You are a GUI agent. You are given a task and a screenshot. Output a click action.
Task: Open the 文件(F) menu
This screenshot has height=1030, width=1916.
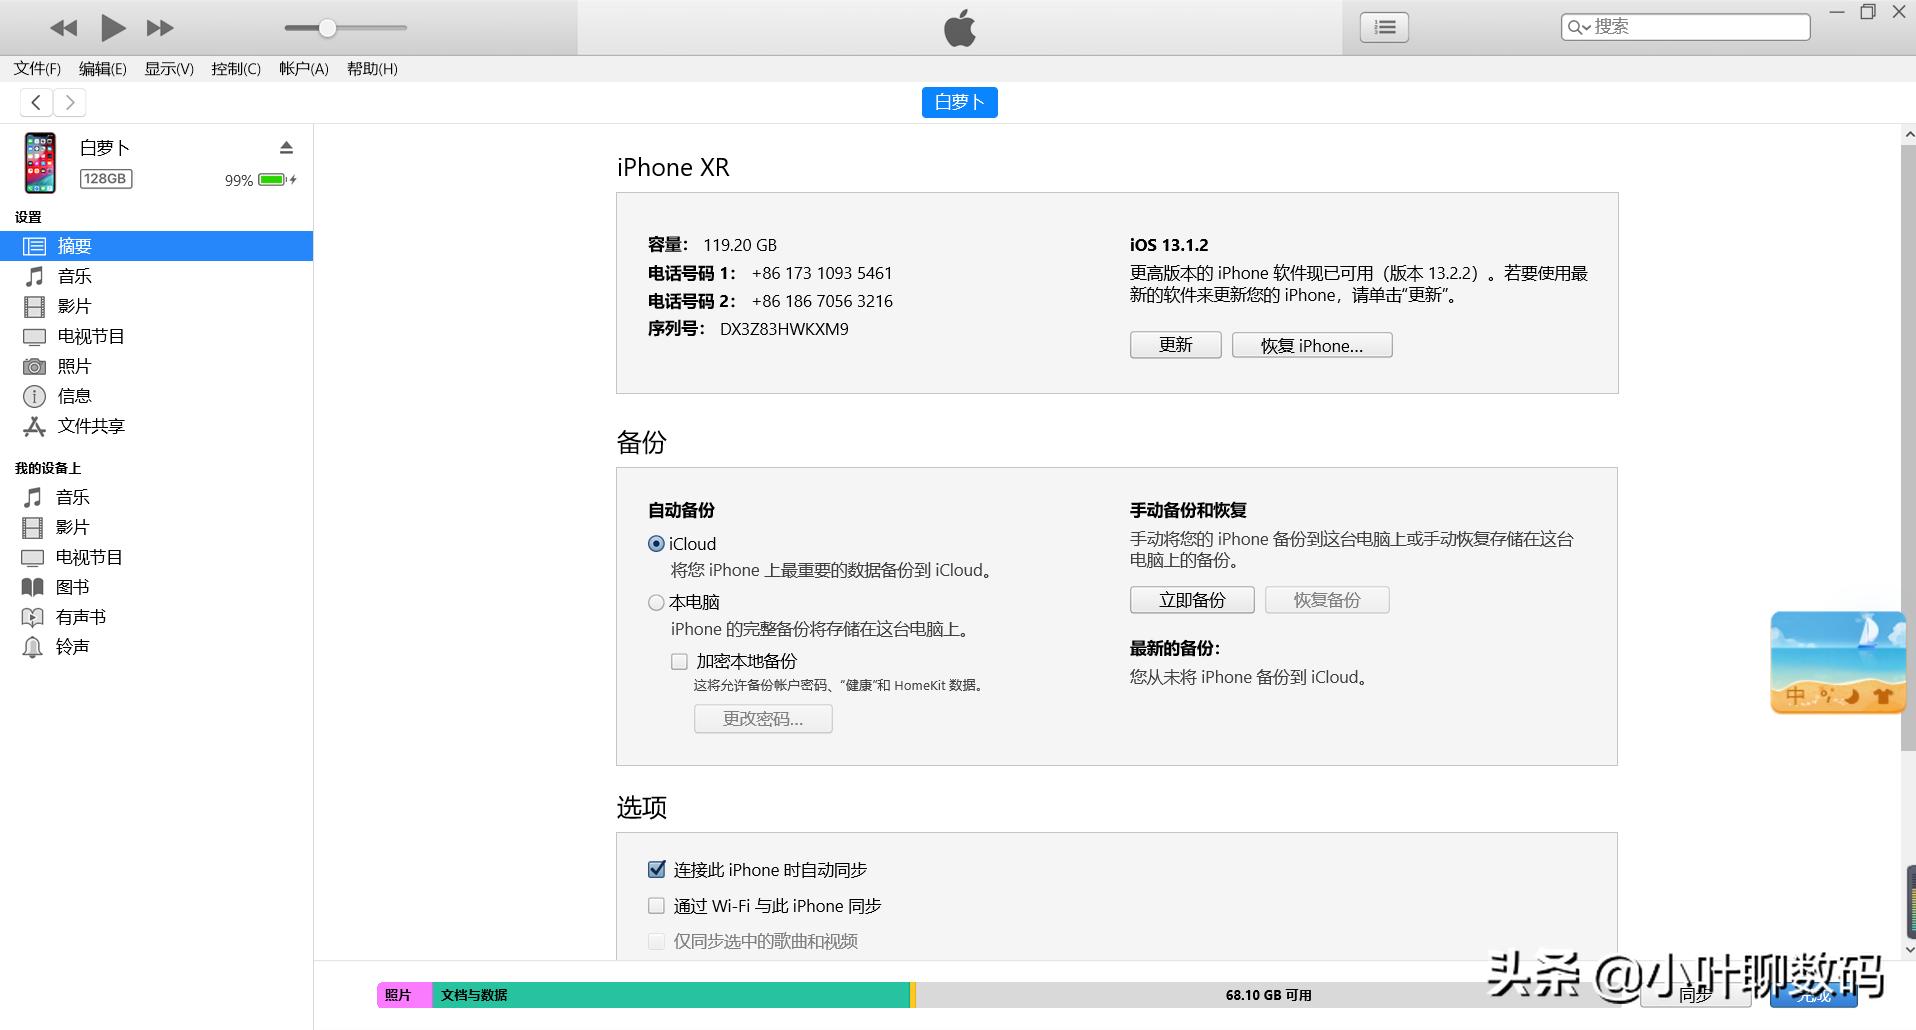click(x=37, y=69)
